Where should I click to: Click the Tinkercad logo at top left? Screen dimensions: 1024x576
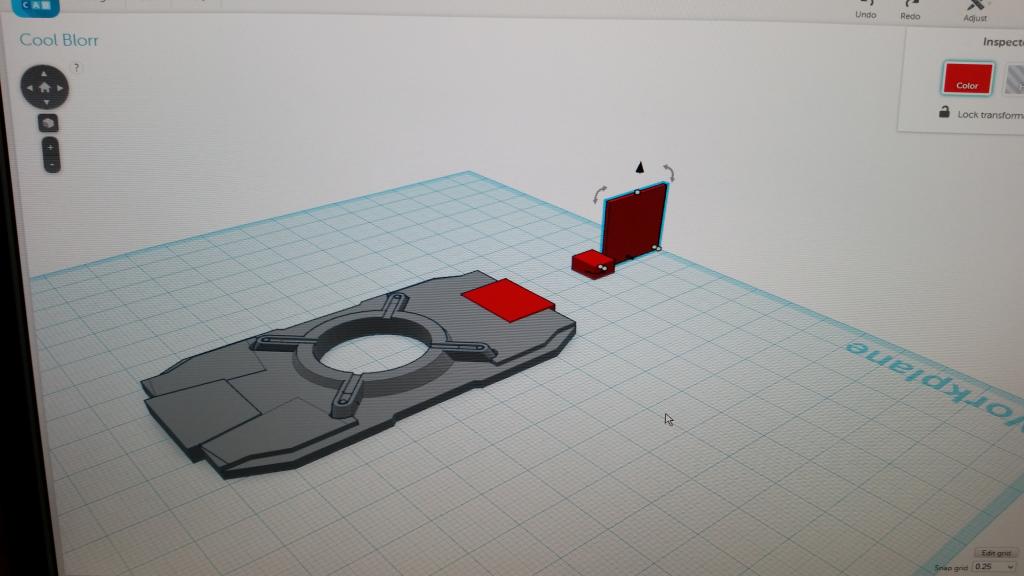tap(35, 7)
